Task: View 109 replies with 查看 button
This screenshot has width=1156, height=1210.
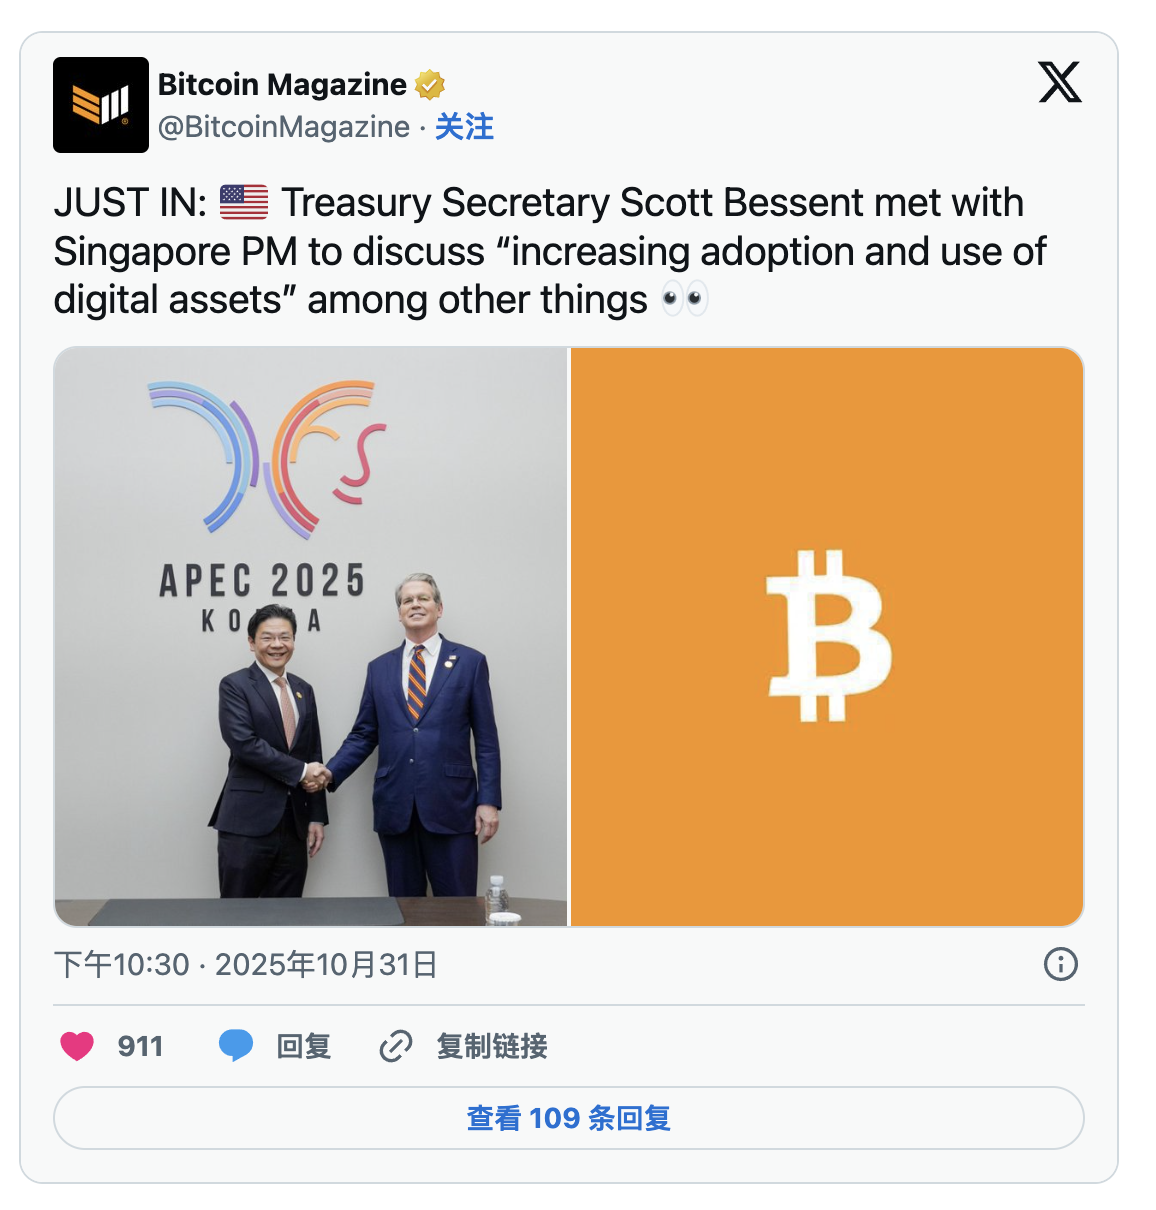Action: [569, 1118]
